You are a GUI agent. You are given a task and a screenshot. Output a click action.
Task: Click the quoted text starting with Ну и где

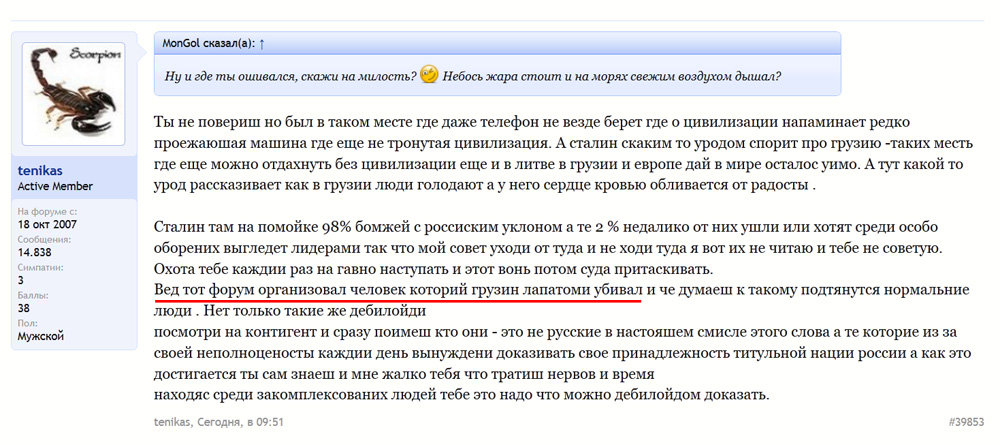tap(290, 76)
